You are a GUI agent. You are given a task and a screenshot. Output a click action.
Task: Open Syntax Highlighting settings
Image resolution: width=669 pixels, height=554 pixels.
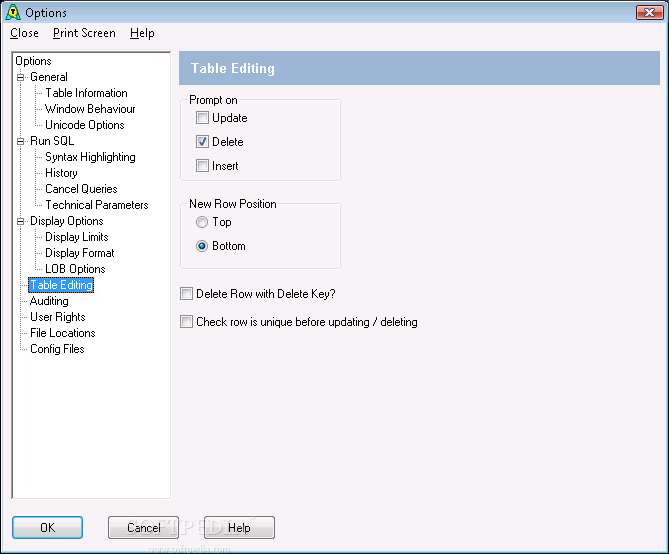90,157
